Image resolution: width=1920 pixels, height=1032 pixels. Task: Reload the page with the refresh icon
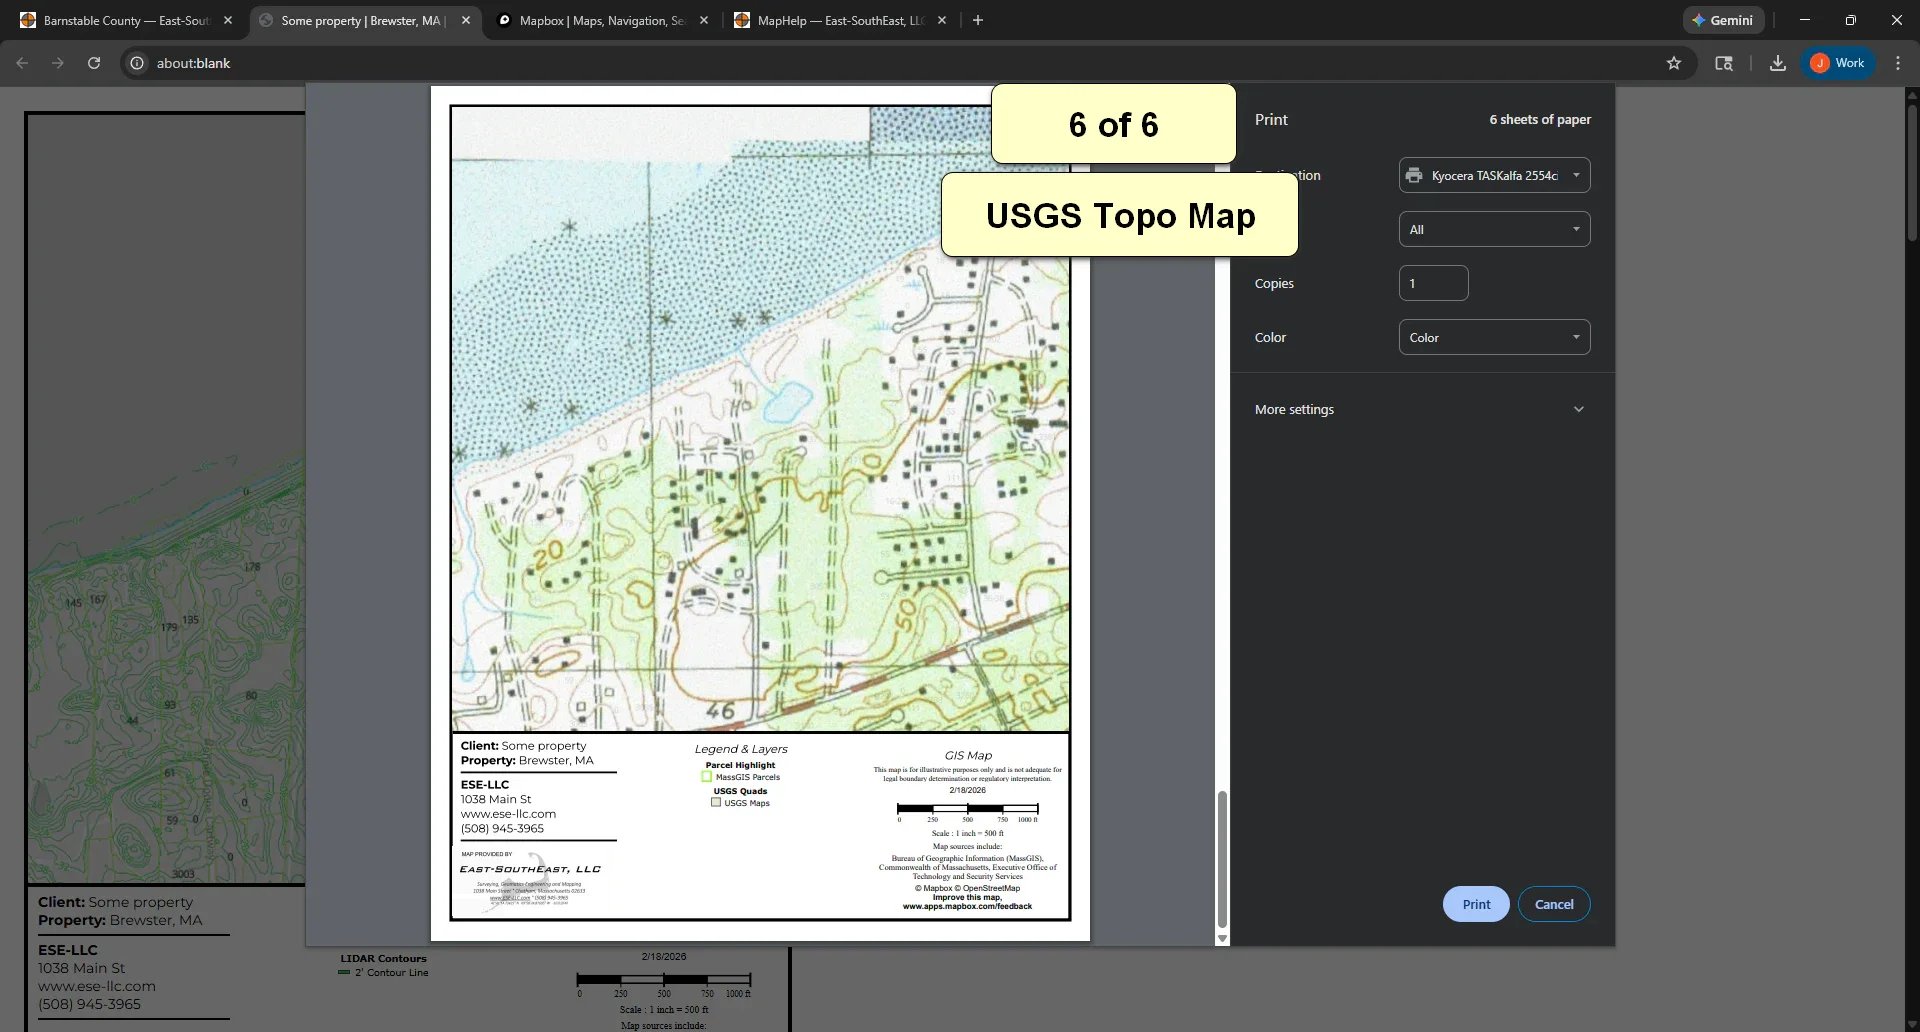point(93,62)
